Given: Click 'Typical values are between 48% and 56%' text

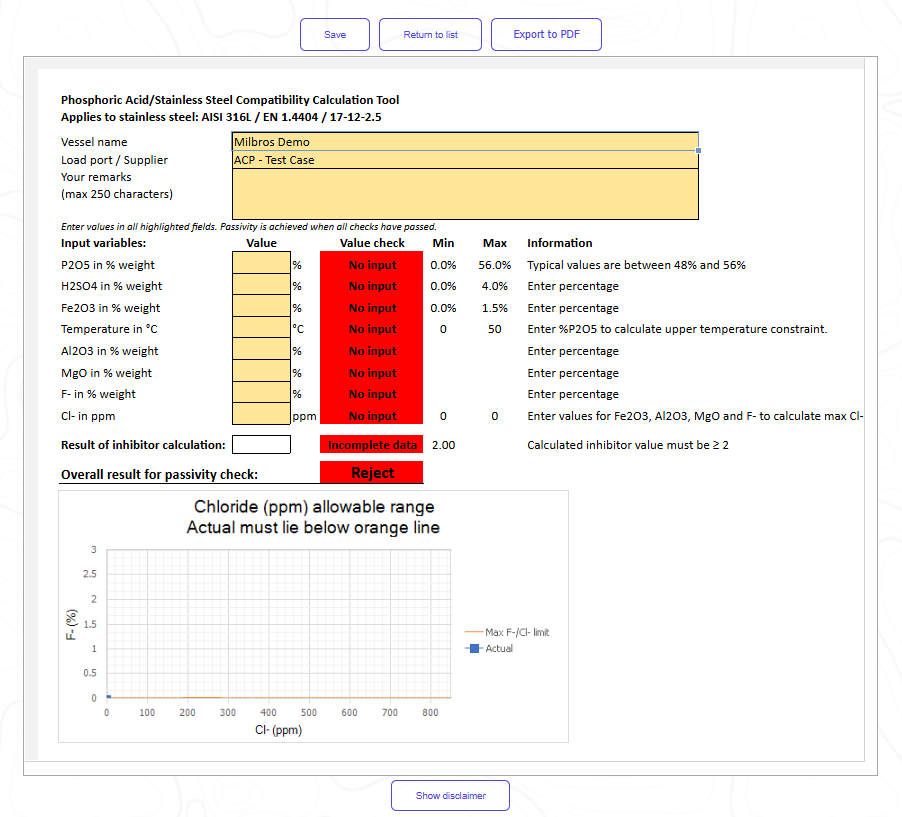Looking at the screenshot, I should [x=636, y=265].
